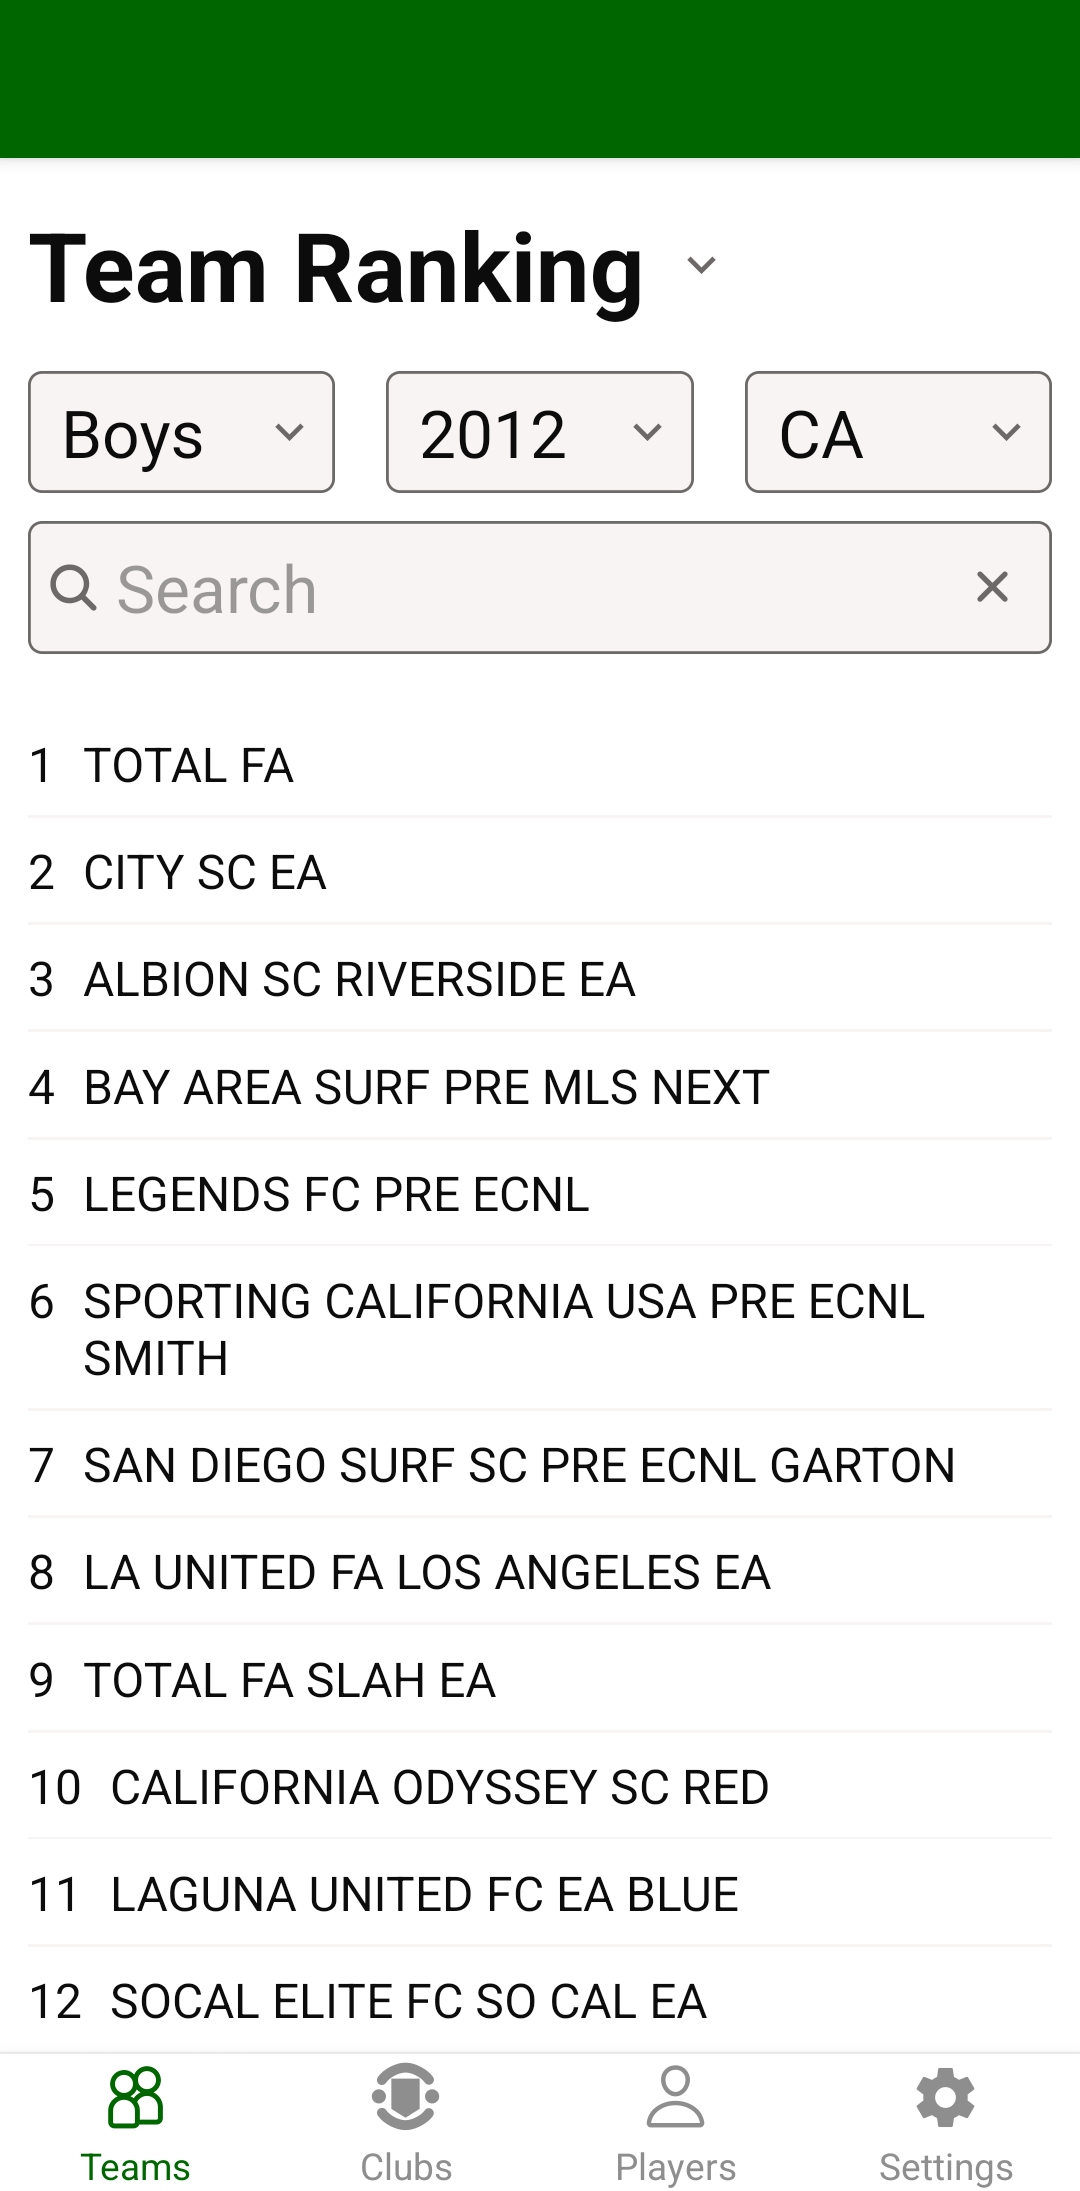The width and height of the screenshot is (1080, 2191).
Task: Select top-ranked team TOTAL FA
Action: (189, 766)
